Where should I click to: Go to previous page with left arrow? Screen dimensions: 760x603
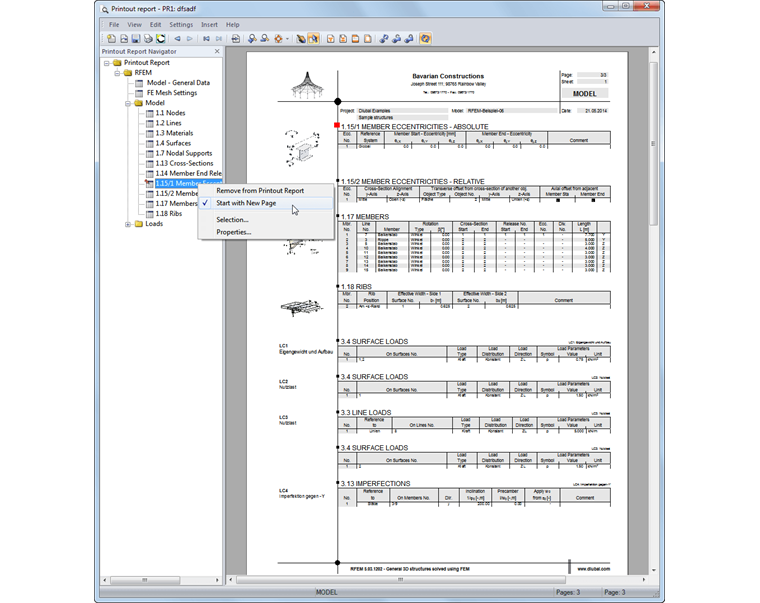coord(177,39)
